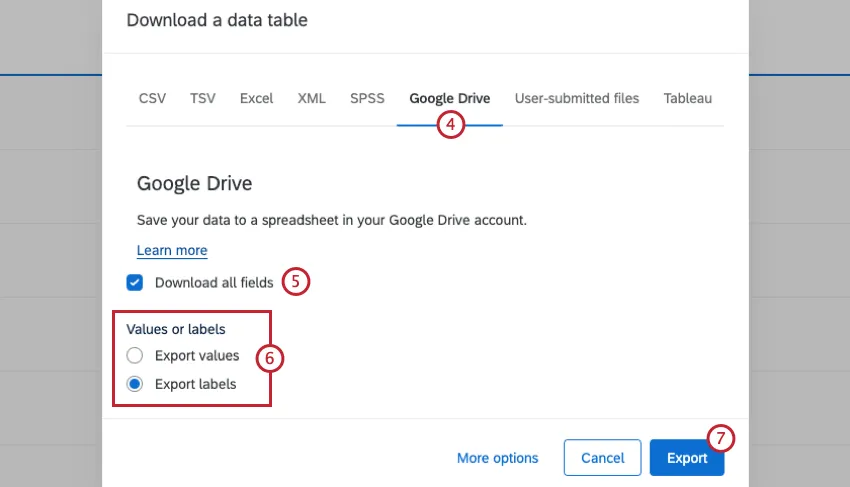Click the step 5 circle marker
The image size is (850, 487).
click(x=296, y=282)
